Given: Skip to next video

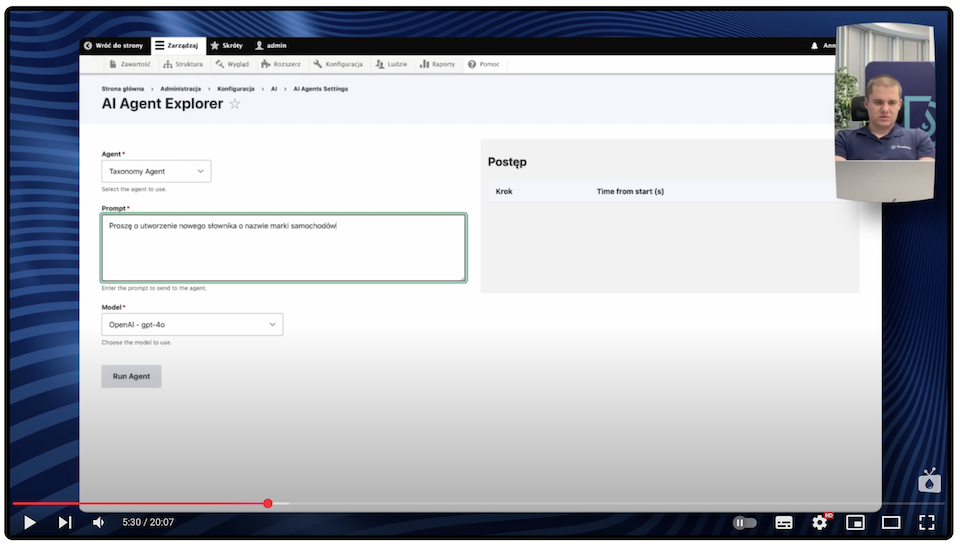Looking at the screenshot, I should (x=65, y=522).
